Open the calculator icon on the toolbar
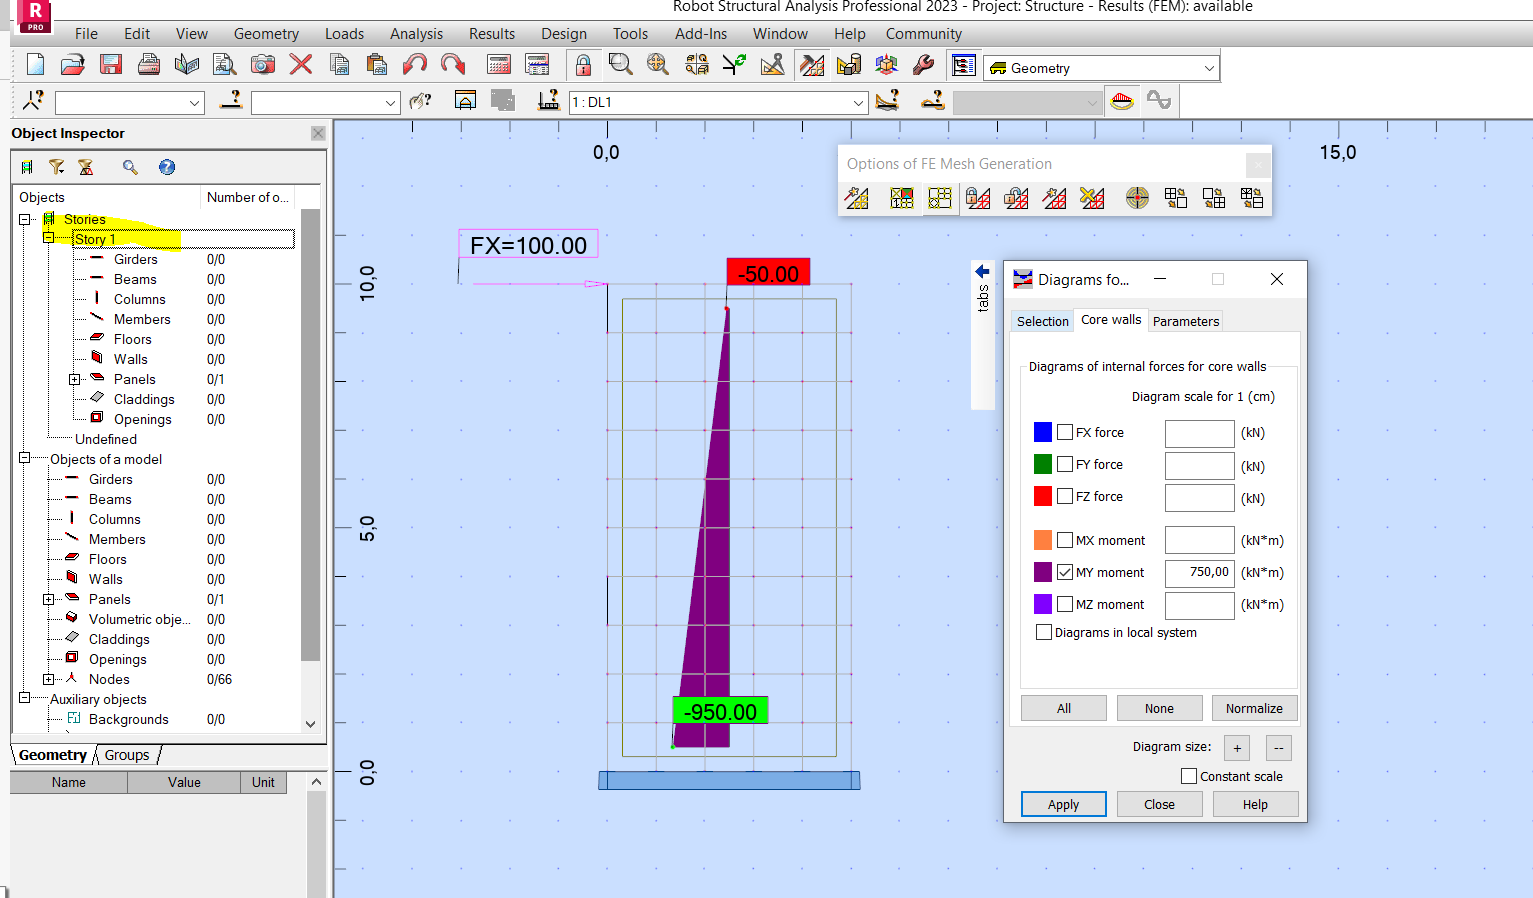 pos(498,64)
